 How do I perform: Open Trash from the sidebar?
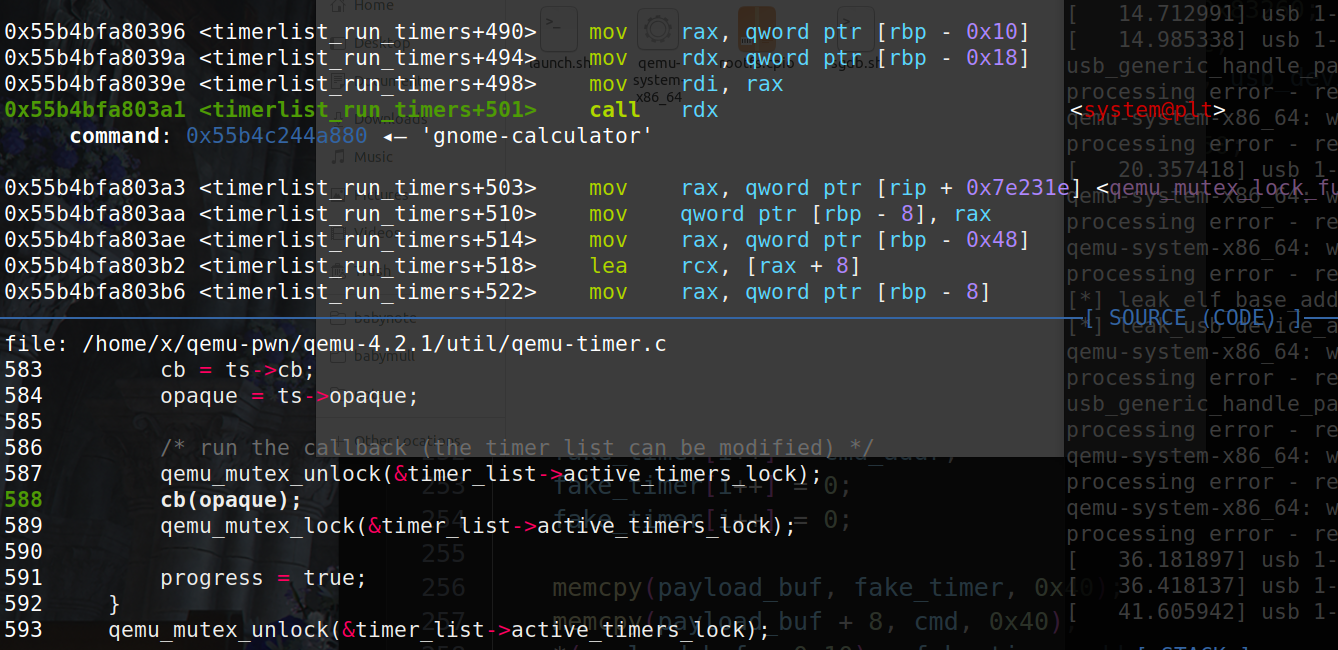point(372,270)
